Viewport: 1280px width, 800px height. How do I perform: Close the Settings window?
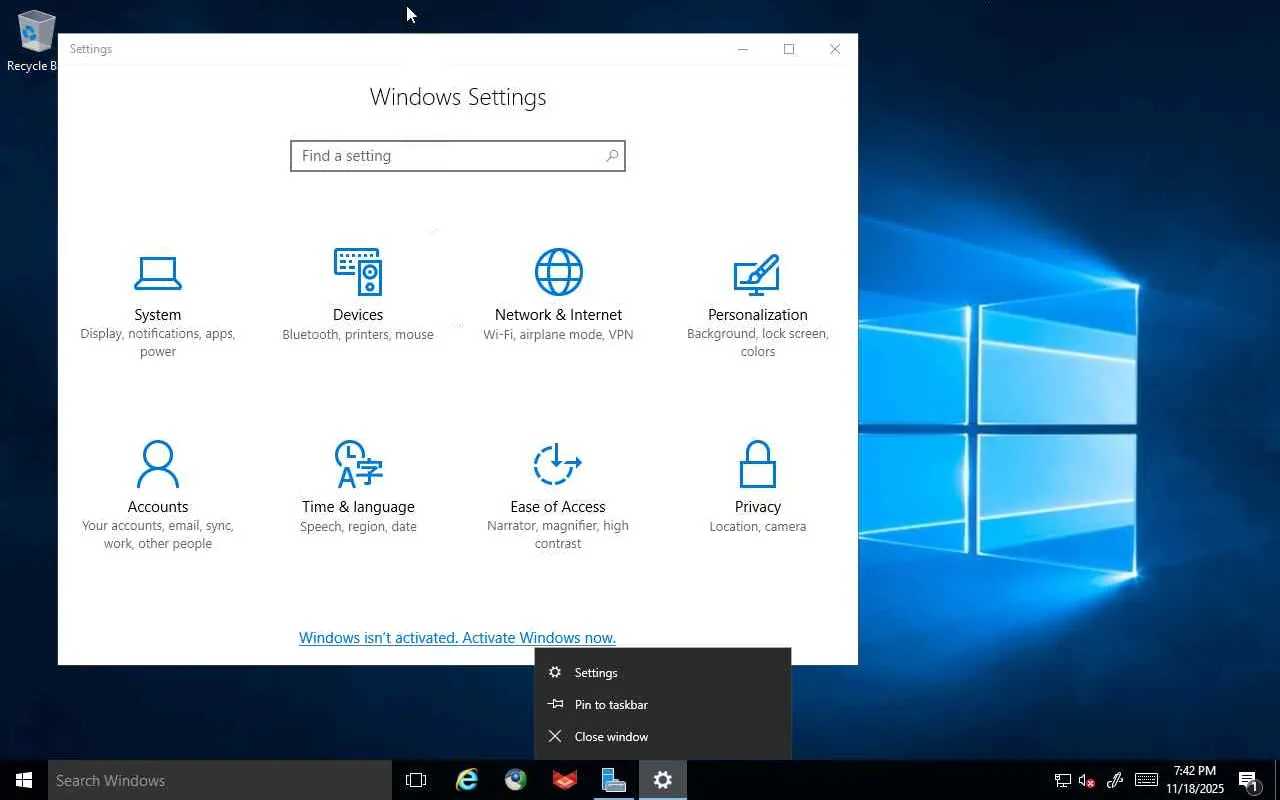pos(835,49)
